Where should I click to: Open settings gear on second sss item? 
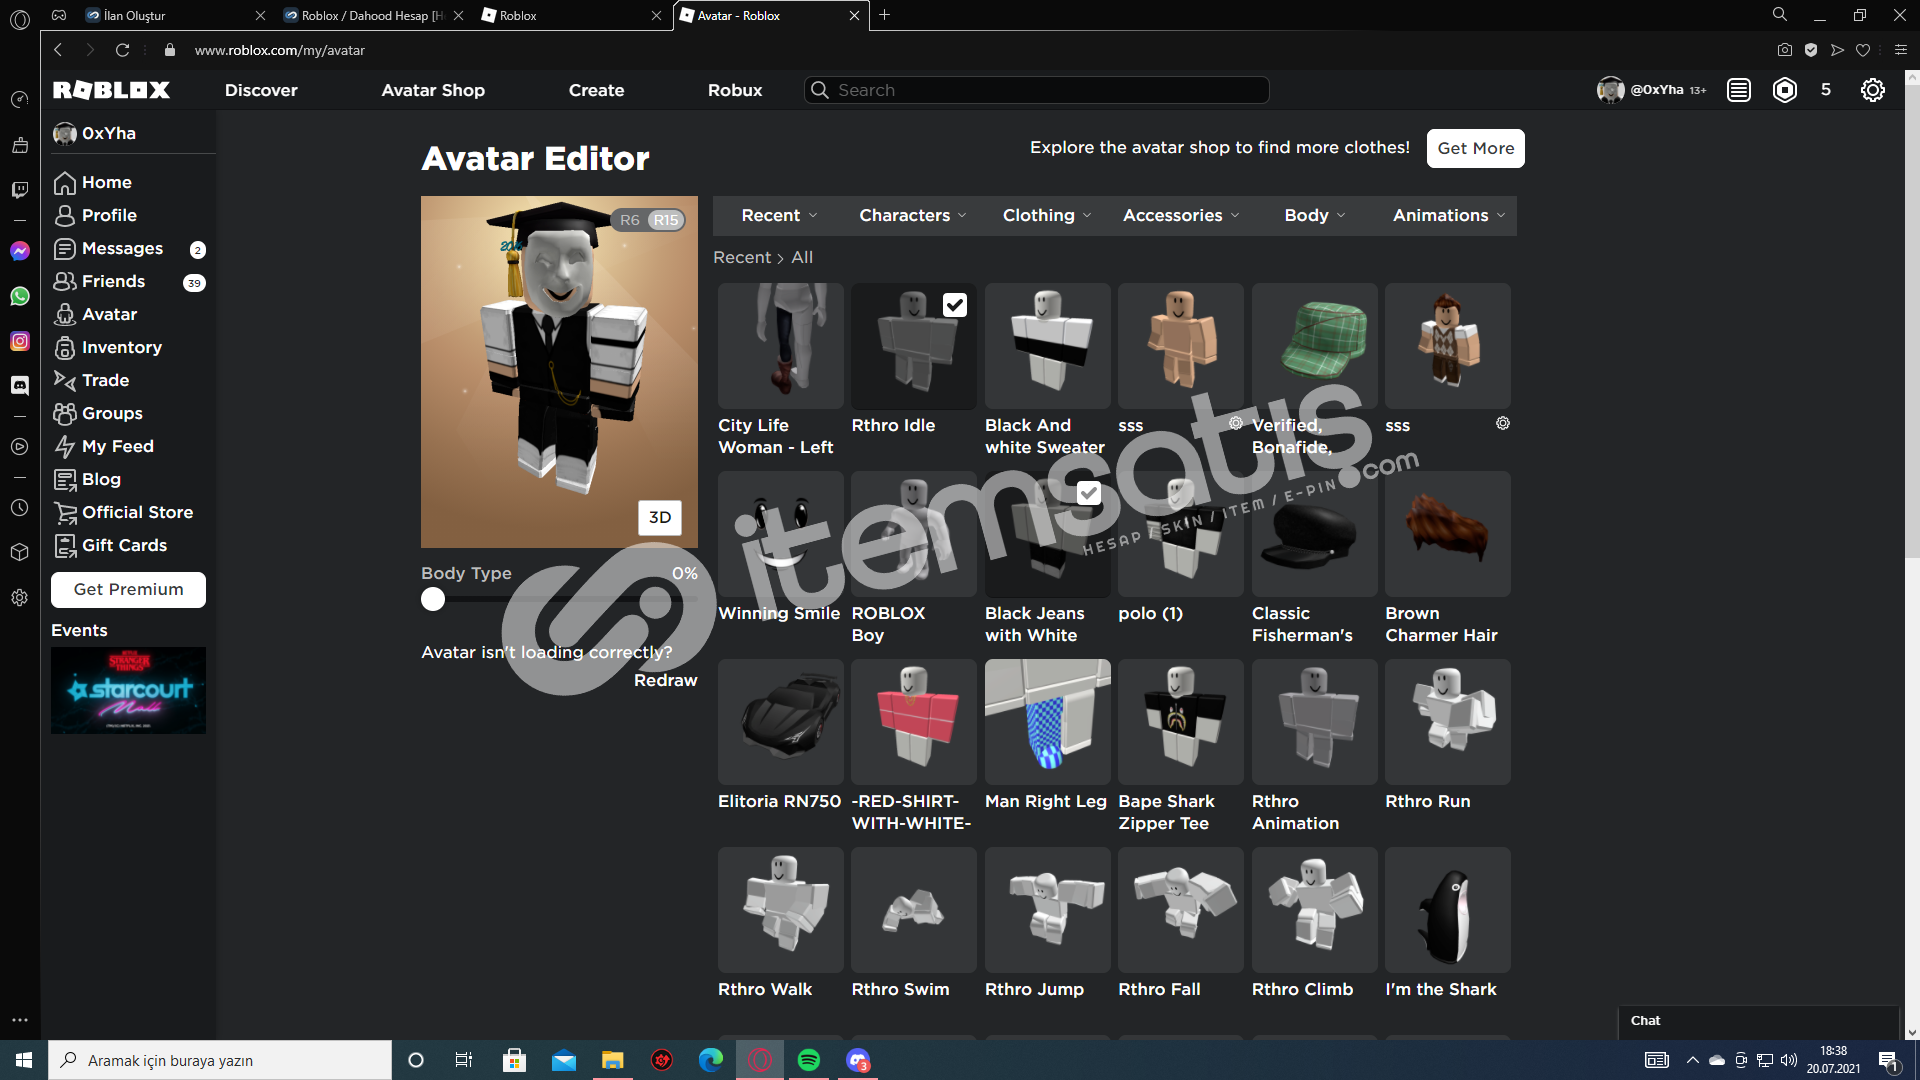click(x=1502, y=424)
